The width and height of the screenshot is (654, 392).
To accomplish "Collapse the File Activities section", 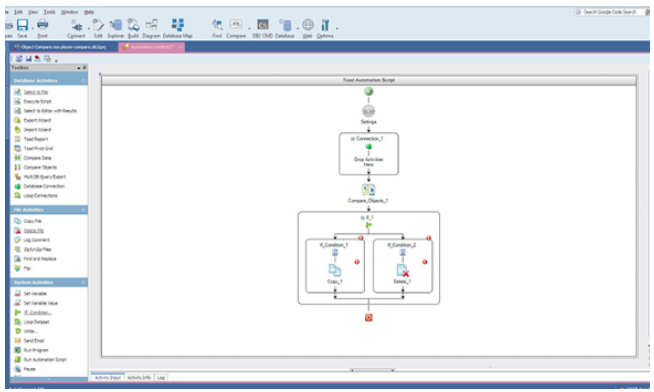I will click(83, 209).
